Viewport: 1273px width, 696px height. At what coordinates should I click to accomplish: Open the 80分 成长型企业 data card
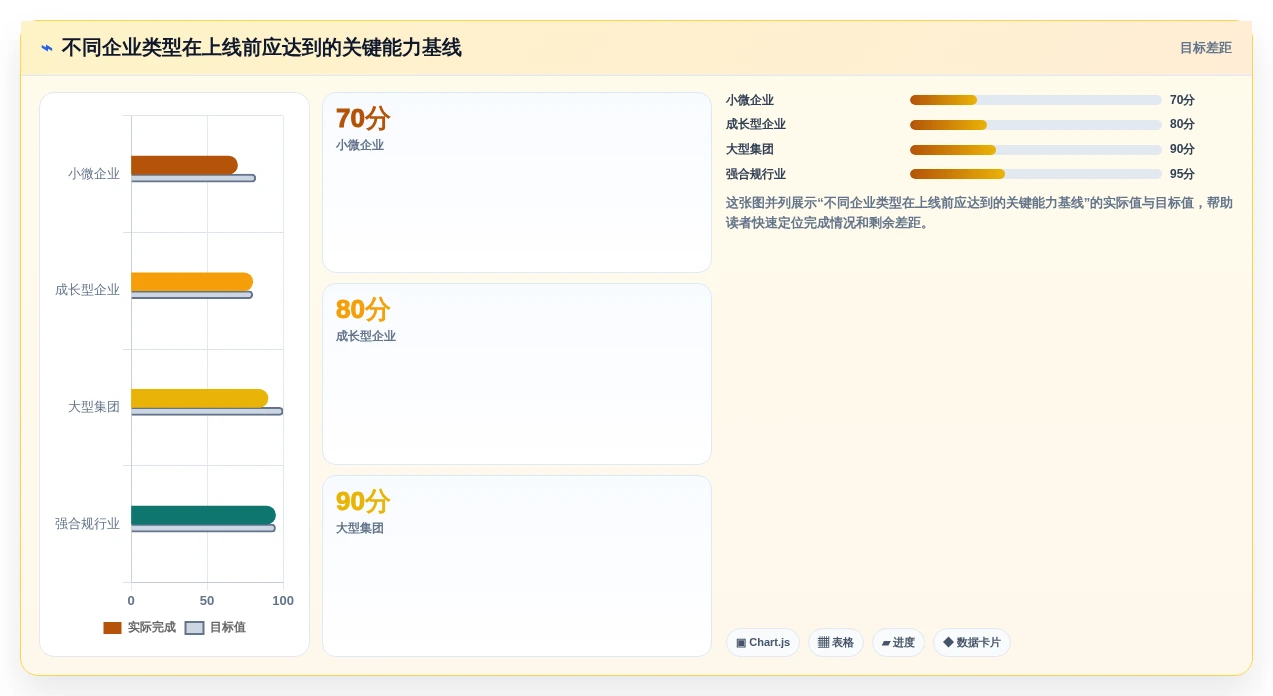click(x=516, y=374)
